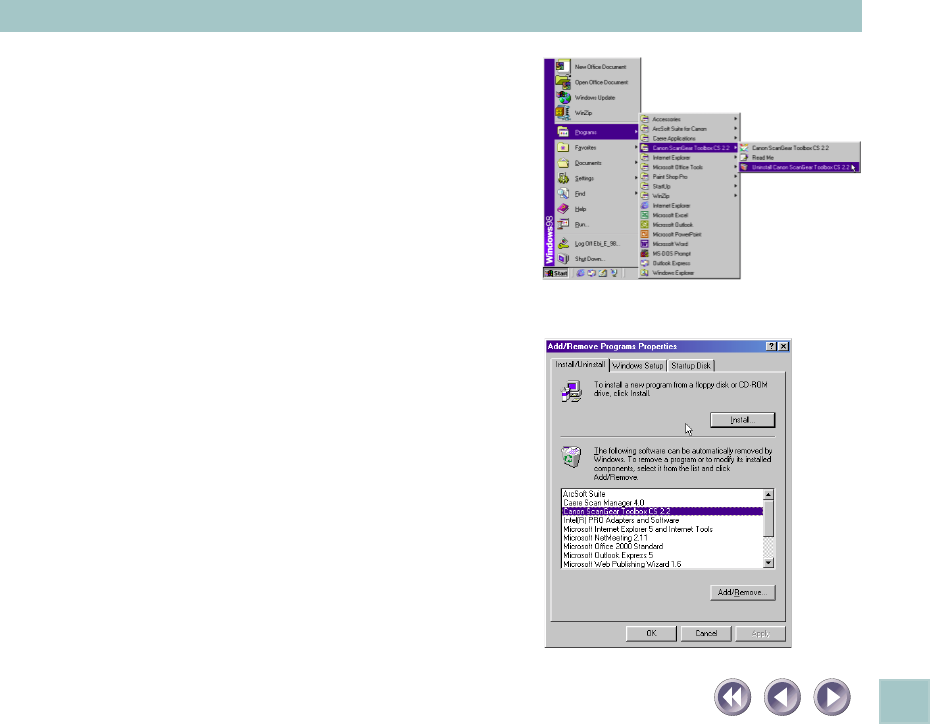The height and width of the screenshot is (724, 930).
Task: Click the View Channels quick launch icon
Action: pyautogui.click(x=614, y=273)
